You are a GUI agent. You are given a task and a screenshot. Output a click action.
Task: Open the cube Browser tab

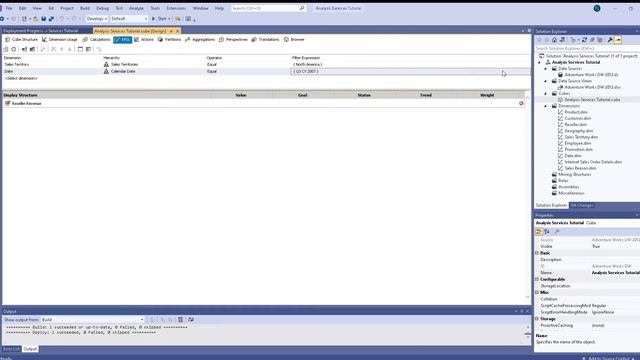294,40
